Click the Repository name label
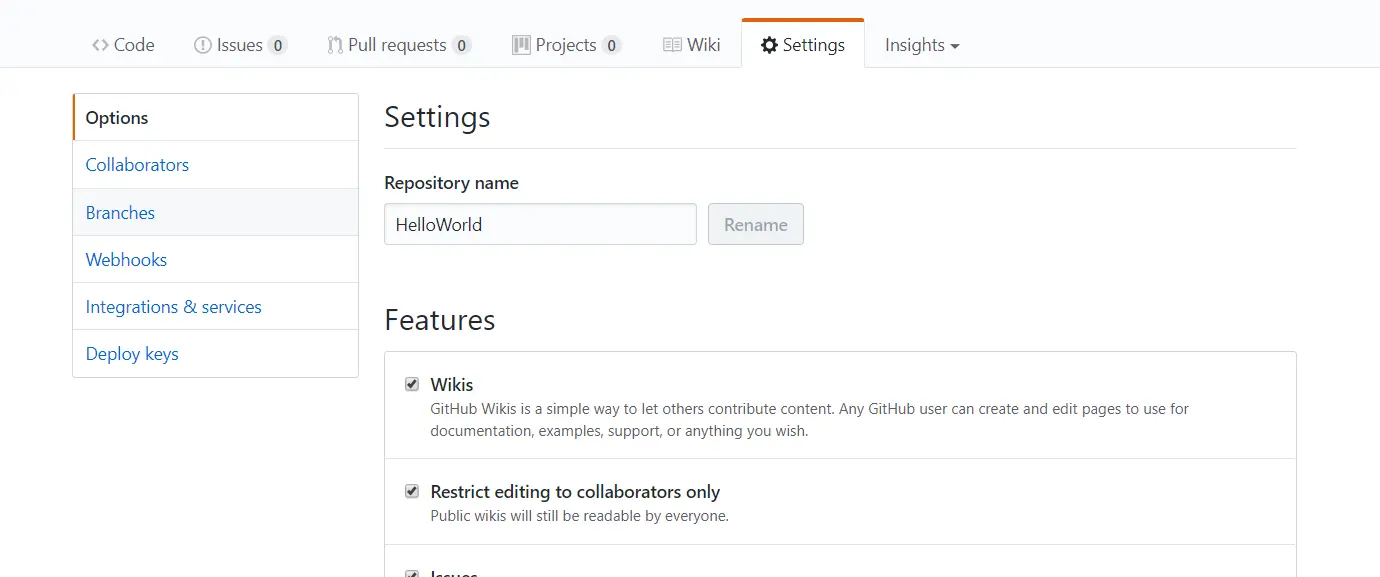This screenshot has width=1380, height=577. (451, 183)
